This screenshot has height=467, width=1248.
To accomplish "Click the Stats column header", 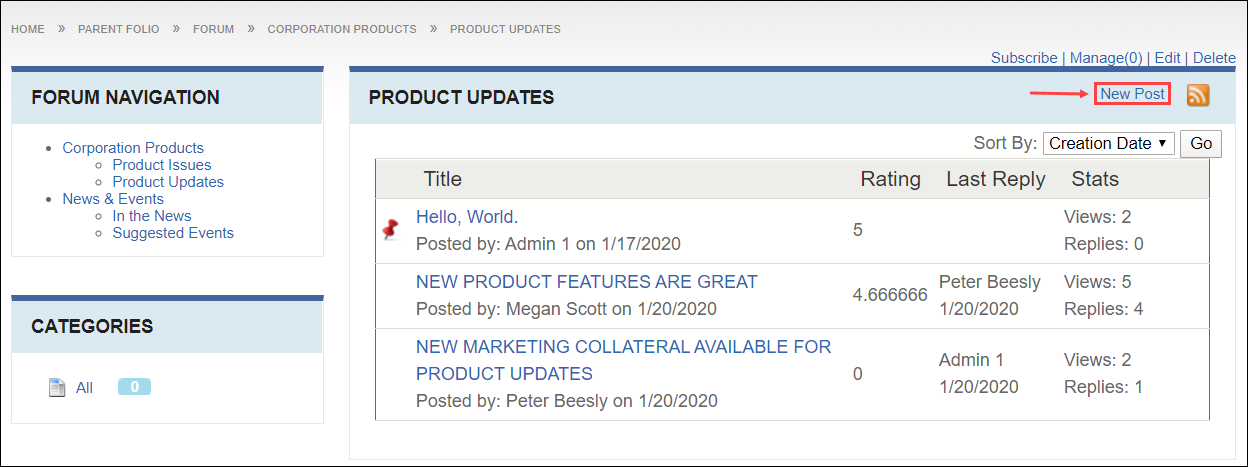I will [x=1095, y=179].
